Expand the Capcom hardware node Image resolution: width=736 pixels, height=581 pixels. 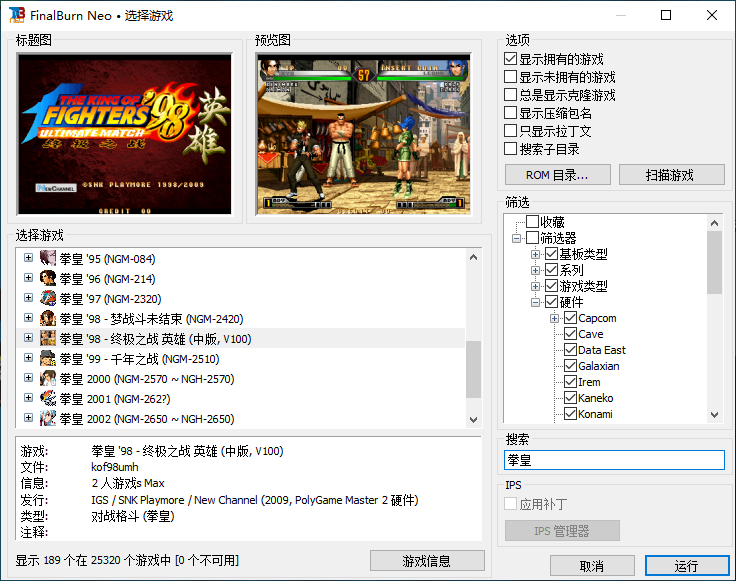(x=554, y=318)
